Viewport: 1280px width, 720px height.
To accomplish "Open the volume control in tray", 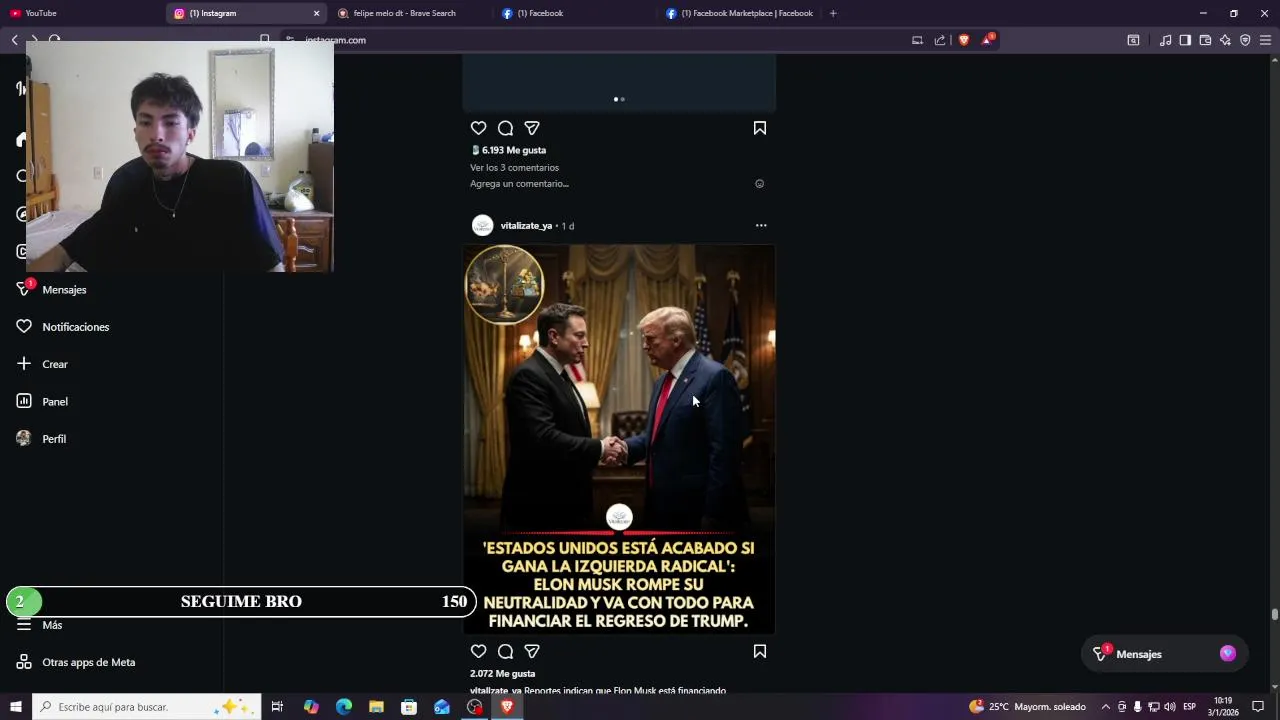I will tap(1169, 707).
